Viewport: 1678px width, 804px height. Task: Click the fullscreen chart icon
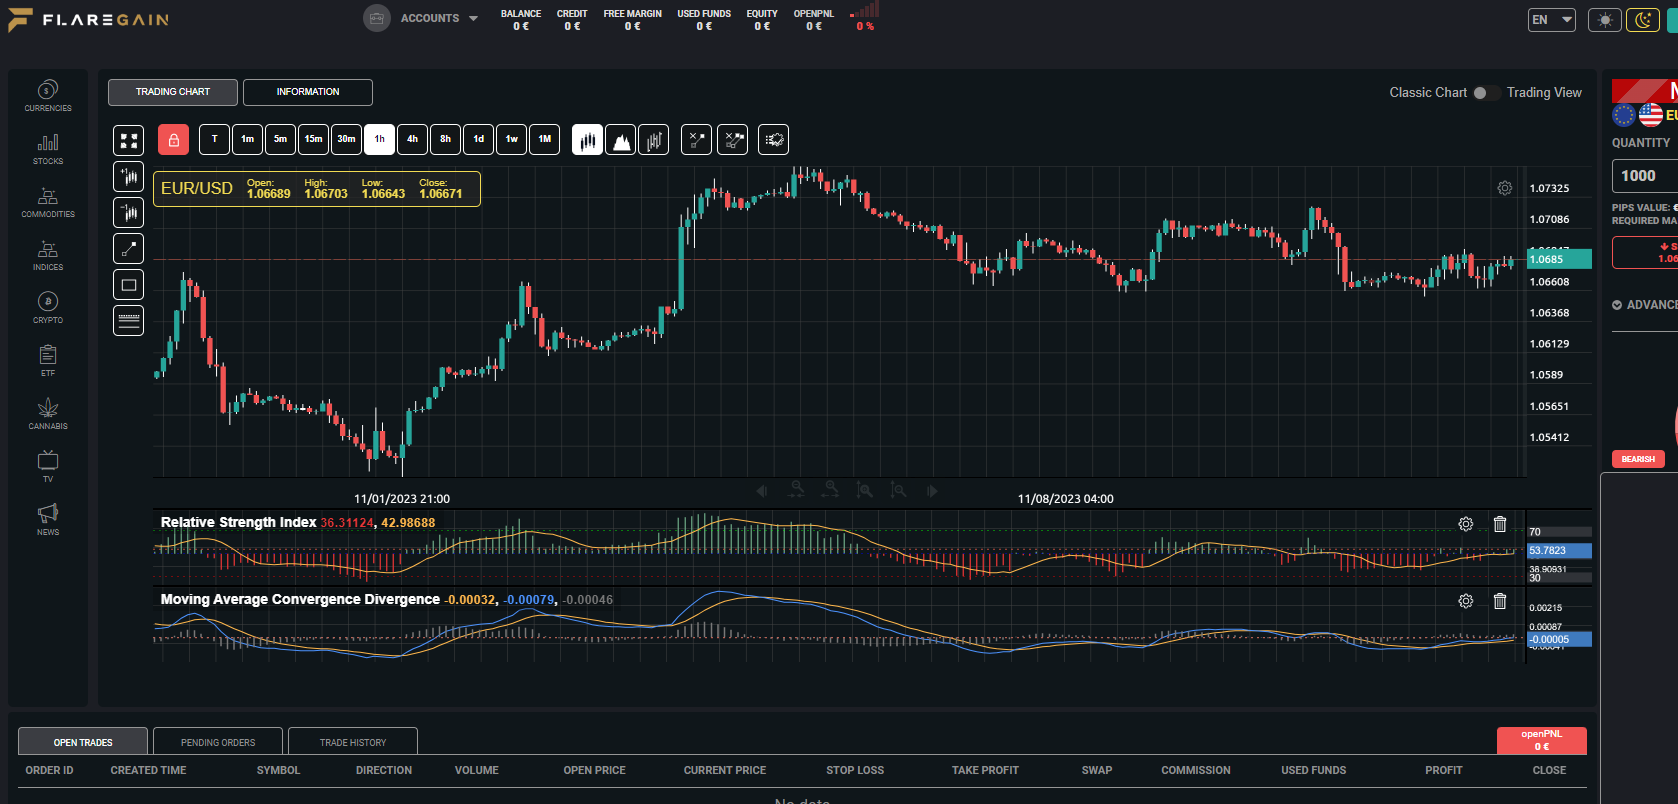click(x=128, y=140)
